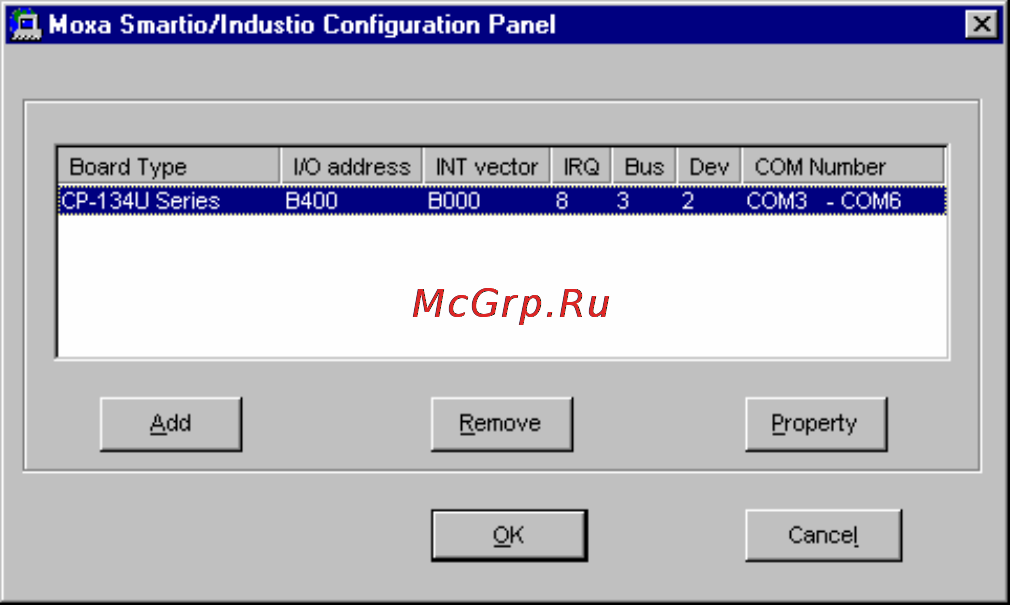The image size is (1010, 605).
Task: Click the Dev value 2
Action: click(x=687, y=201)
